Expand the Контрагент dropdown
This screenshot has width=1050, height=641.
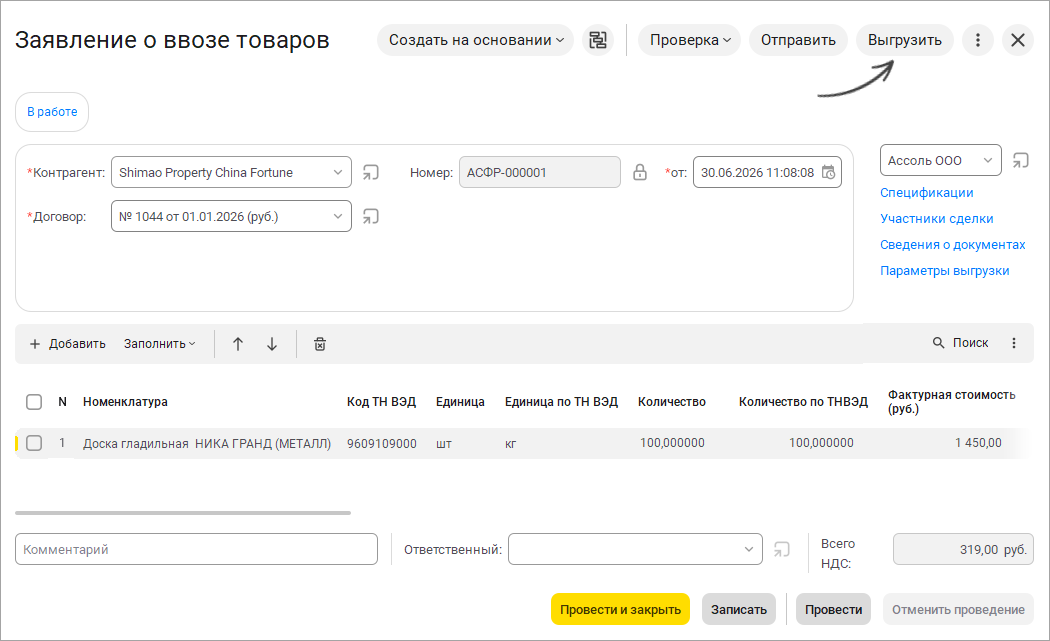pos(338,172)
